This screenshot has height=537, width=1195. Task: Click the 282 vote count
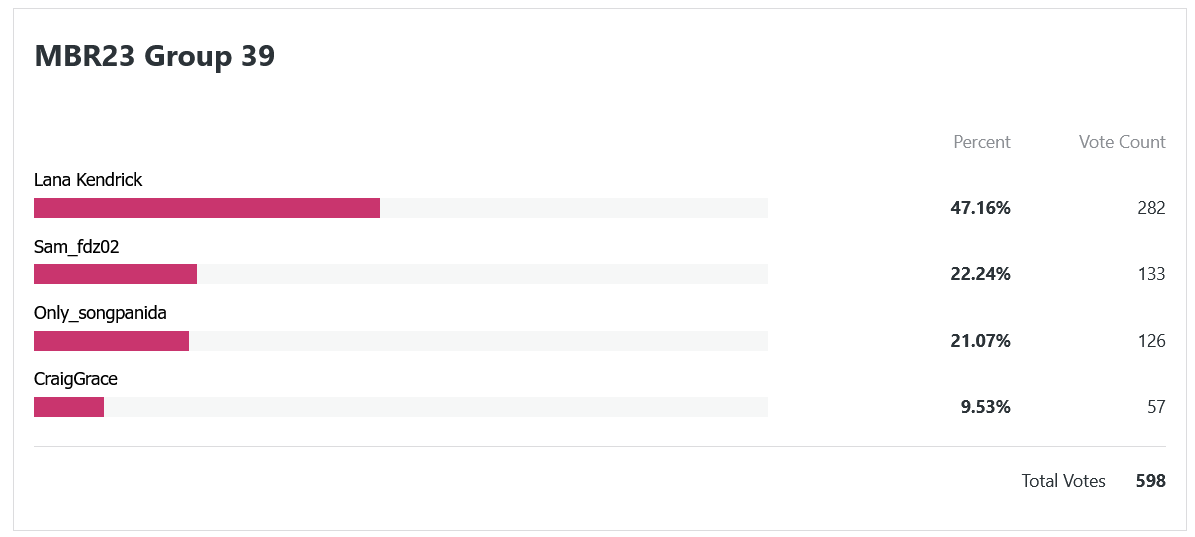tap(1151, 208)
